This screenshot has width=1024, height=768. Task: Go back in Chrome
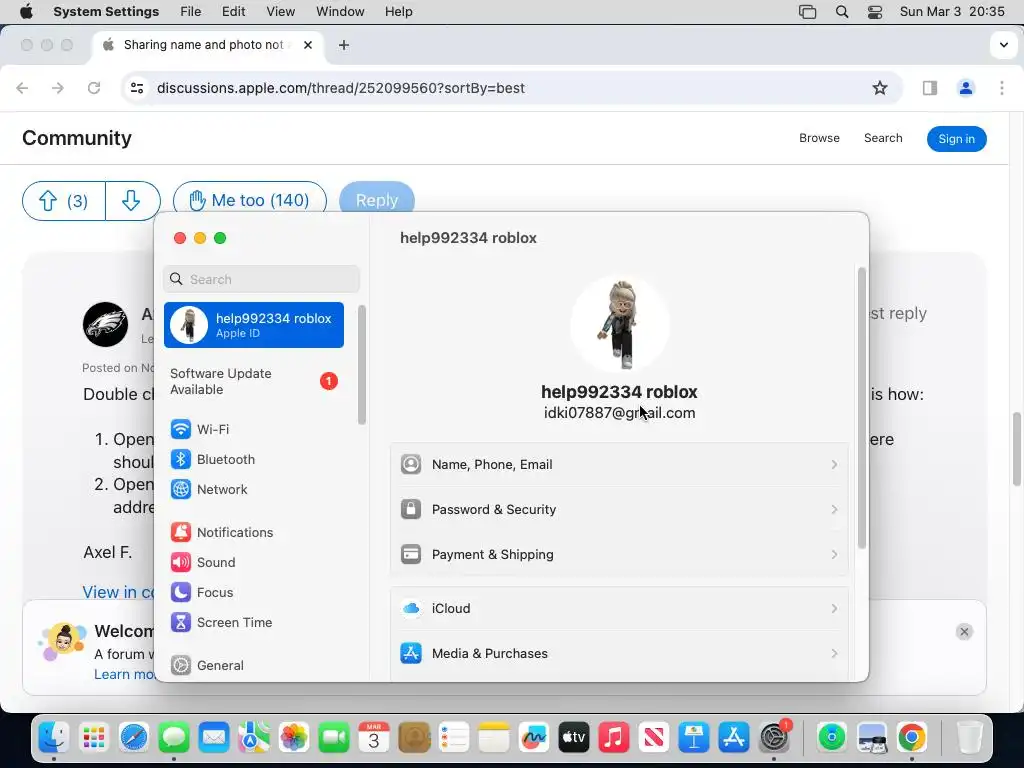pyautogui.click(x=22, y=88)
